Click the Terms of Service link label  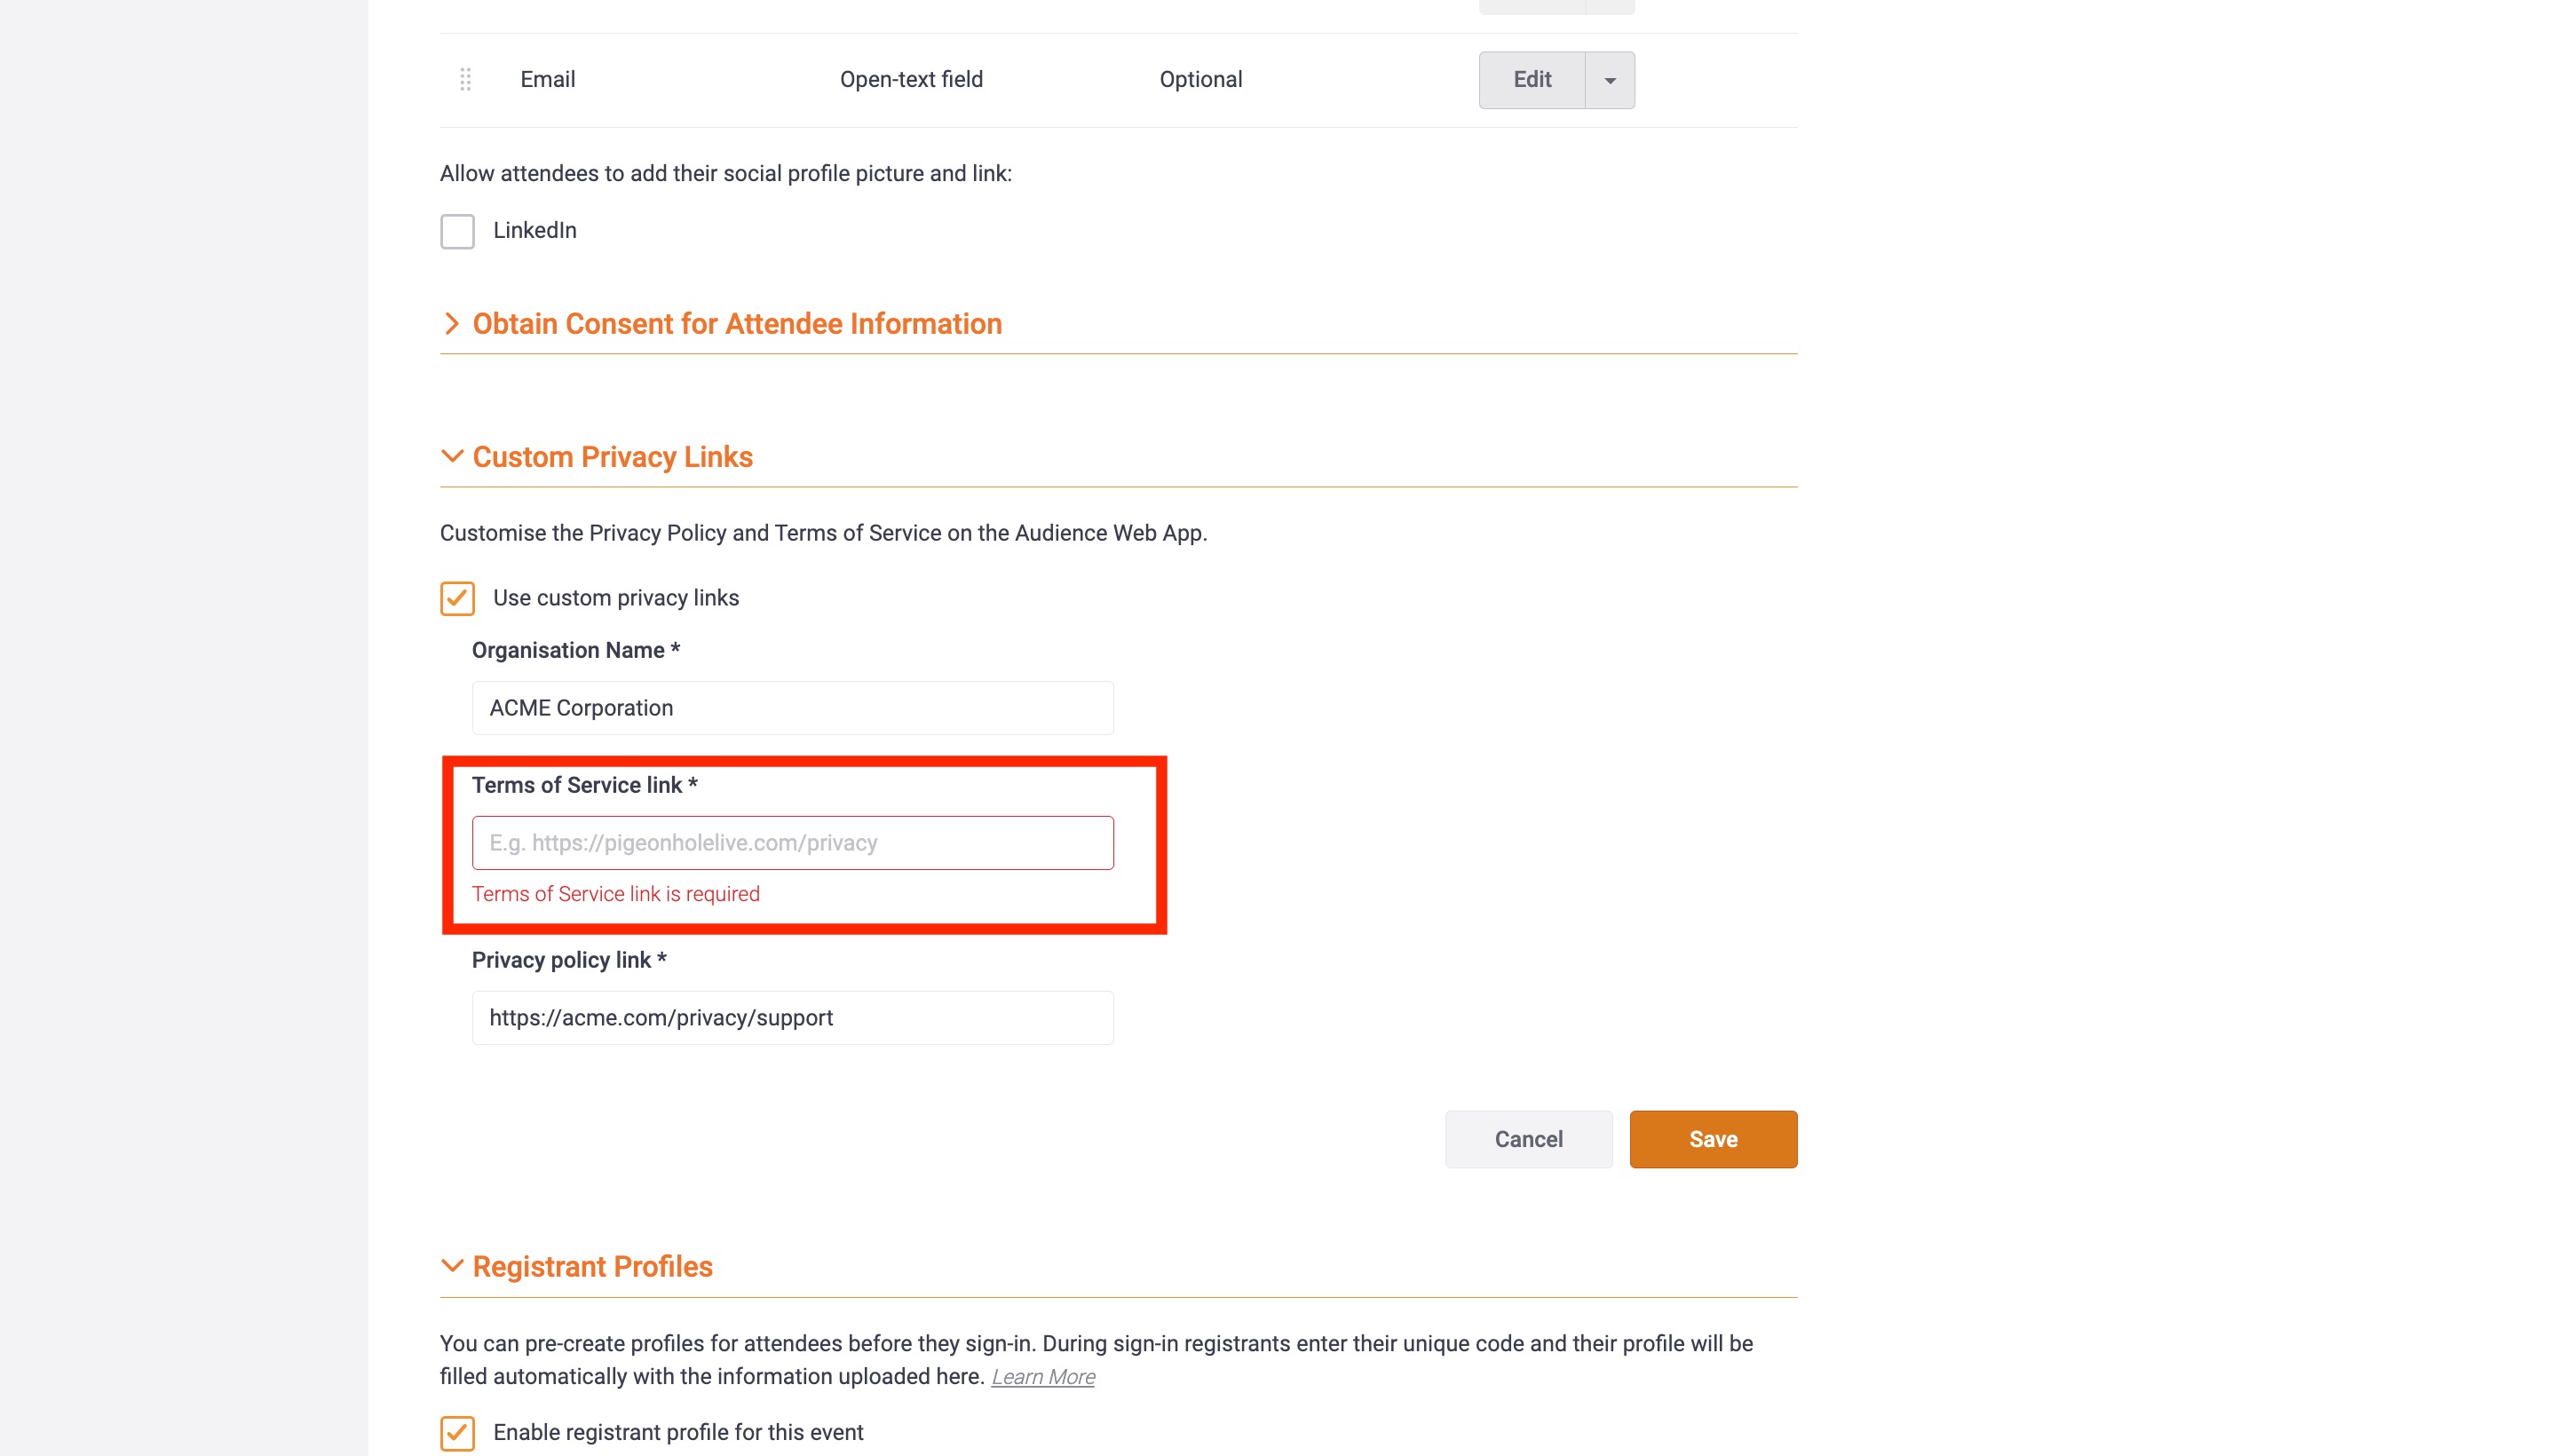pos(584,785)
